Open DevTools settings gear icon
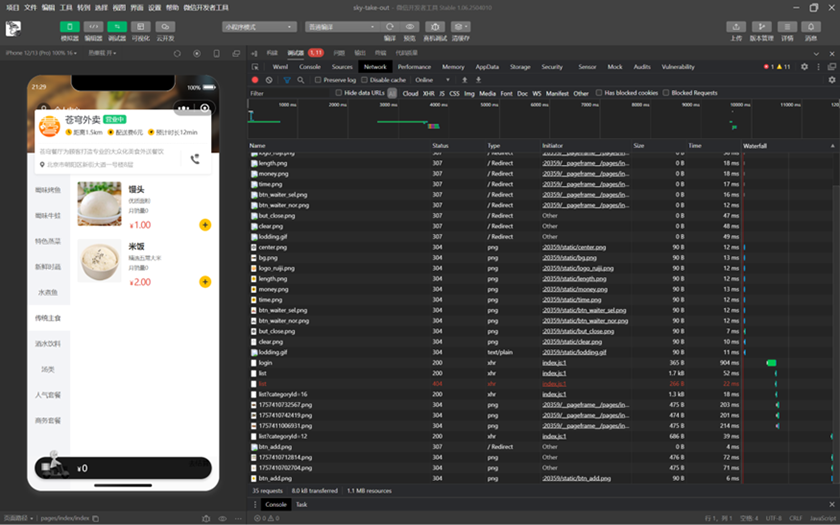This screenshot has width=840, height=525. click(x=804, y=66)
